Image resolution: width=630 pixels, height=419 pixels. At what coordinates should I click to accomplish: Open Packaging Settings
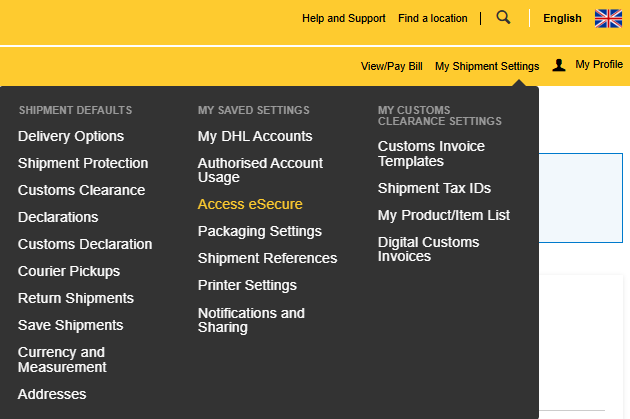pyautogui.click(x=260, y=231)
